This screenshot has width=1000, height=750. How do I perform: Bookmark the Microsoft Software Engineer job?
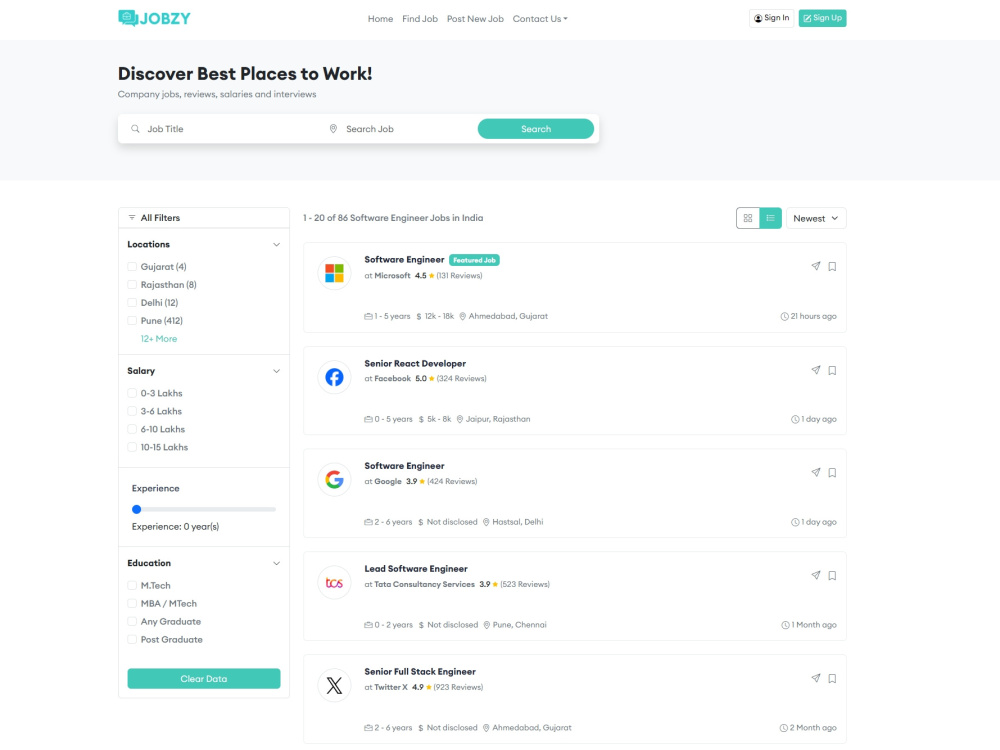pos(832,267)
